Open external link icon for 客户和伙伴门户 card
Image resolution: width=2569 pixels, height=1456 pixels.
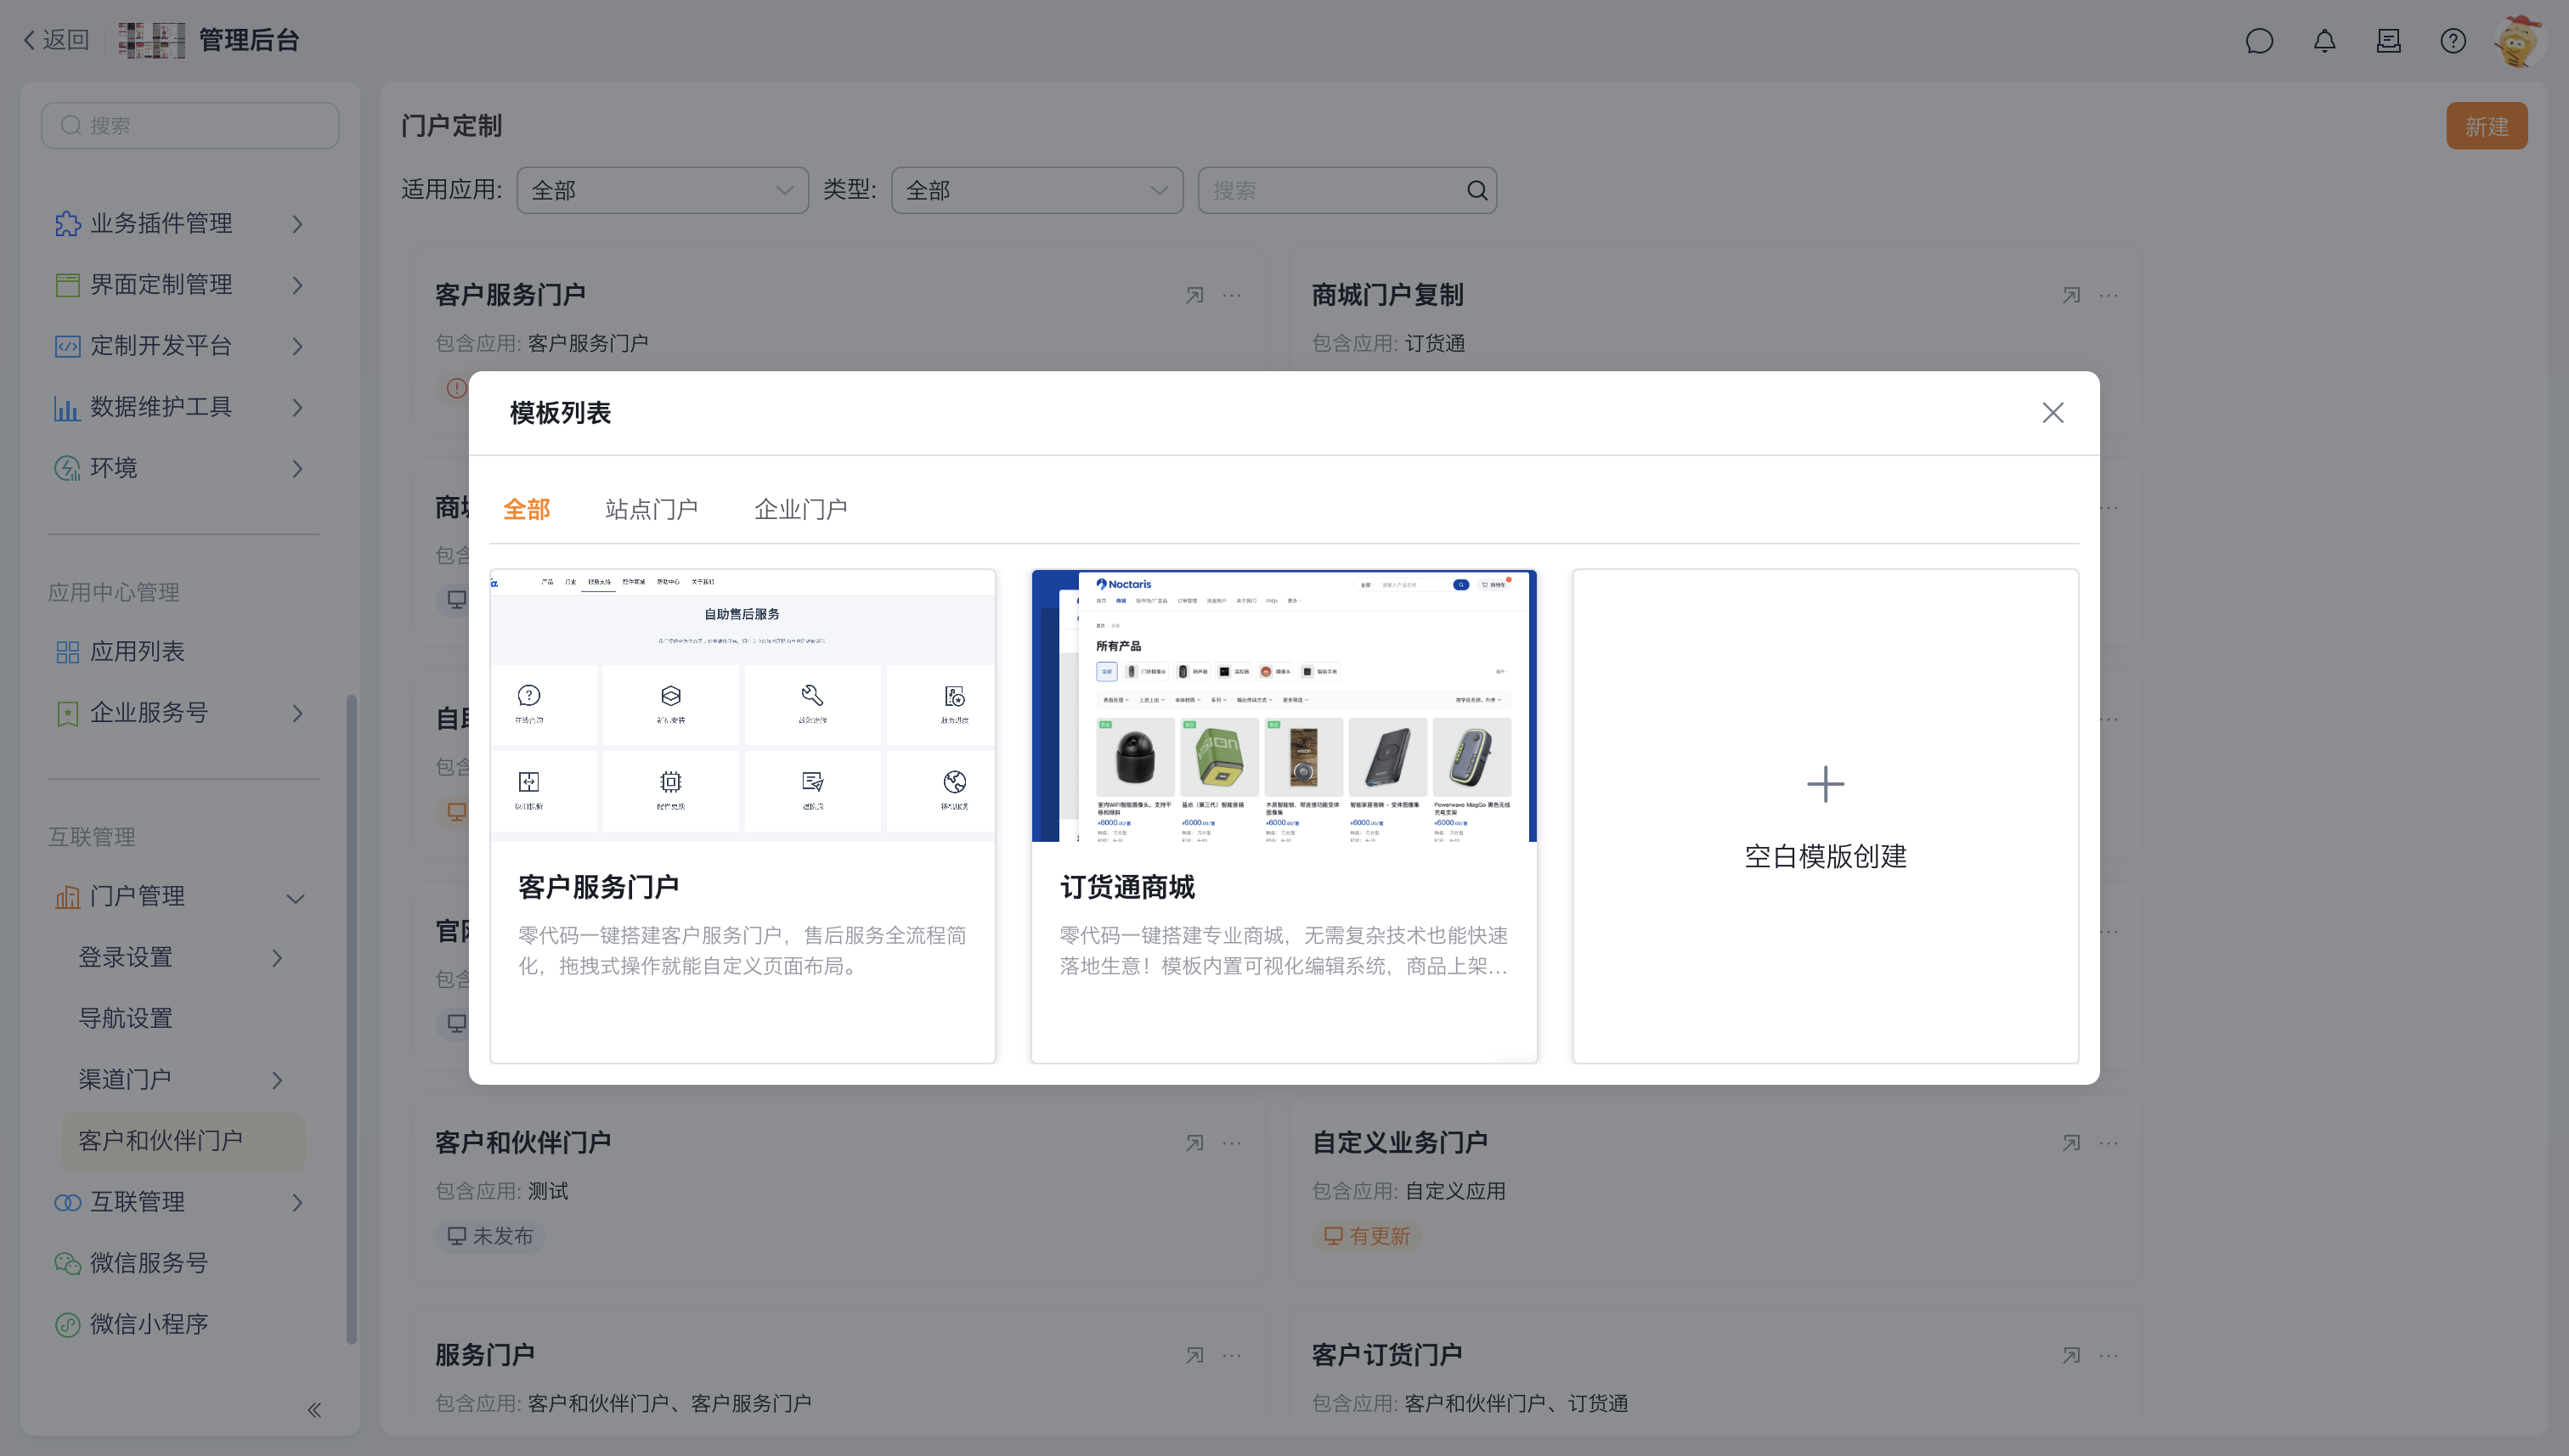point(1194,1143)
